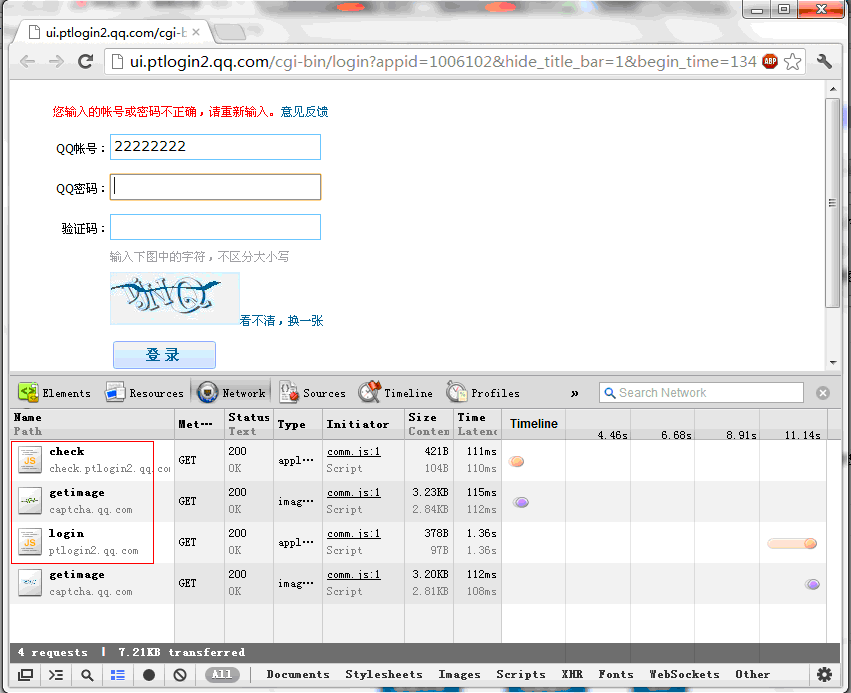851x693 pixels.
Task: Open the Profiles panel
Action: 483,393
